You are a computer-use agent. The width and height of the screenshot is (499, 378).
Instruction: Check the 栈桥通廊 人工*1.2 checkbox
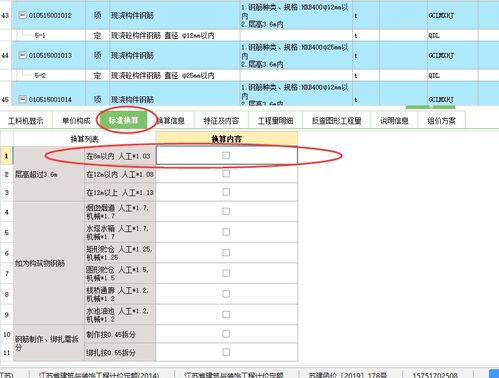click(x=226, y=294)
